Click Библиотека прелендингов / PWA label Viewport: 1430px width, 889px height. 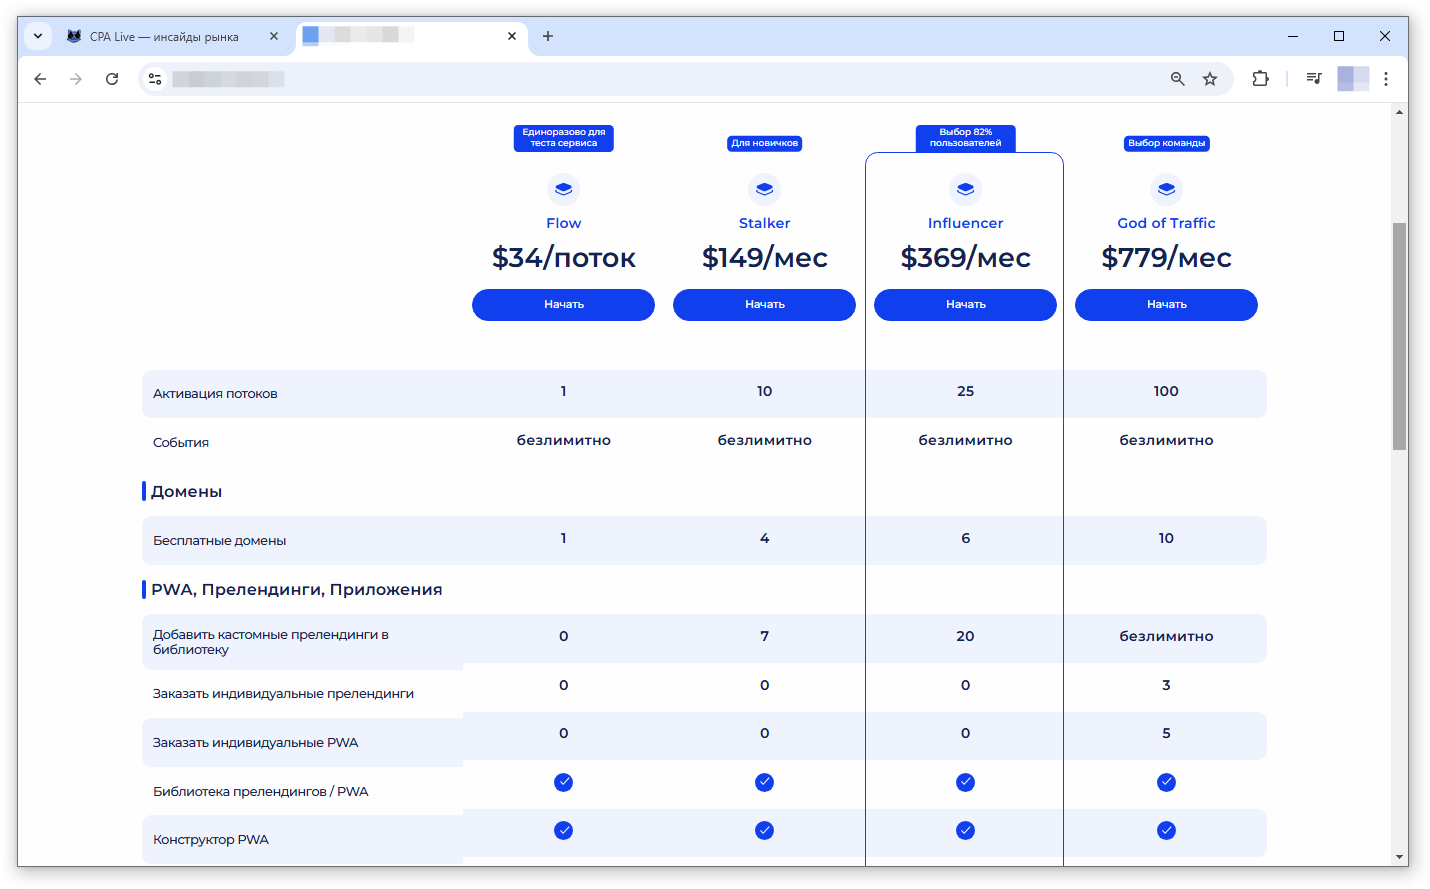(x=260, y=792)
